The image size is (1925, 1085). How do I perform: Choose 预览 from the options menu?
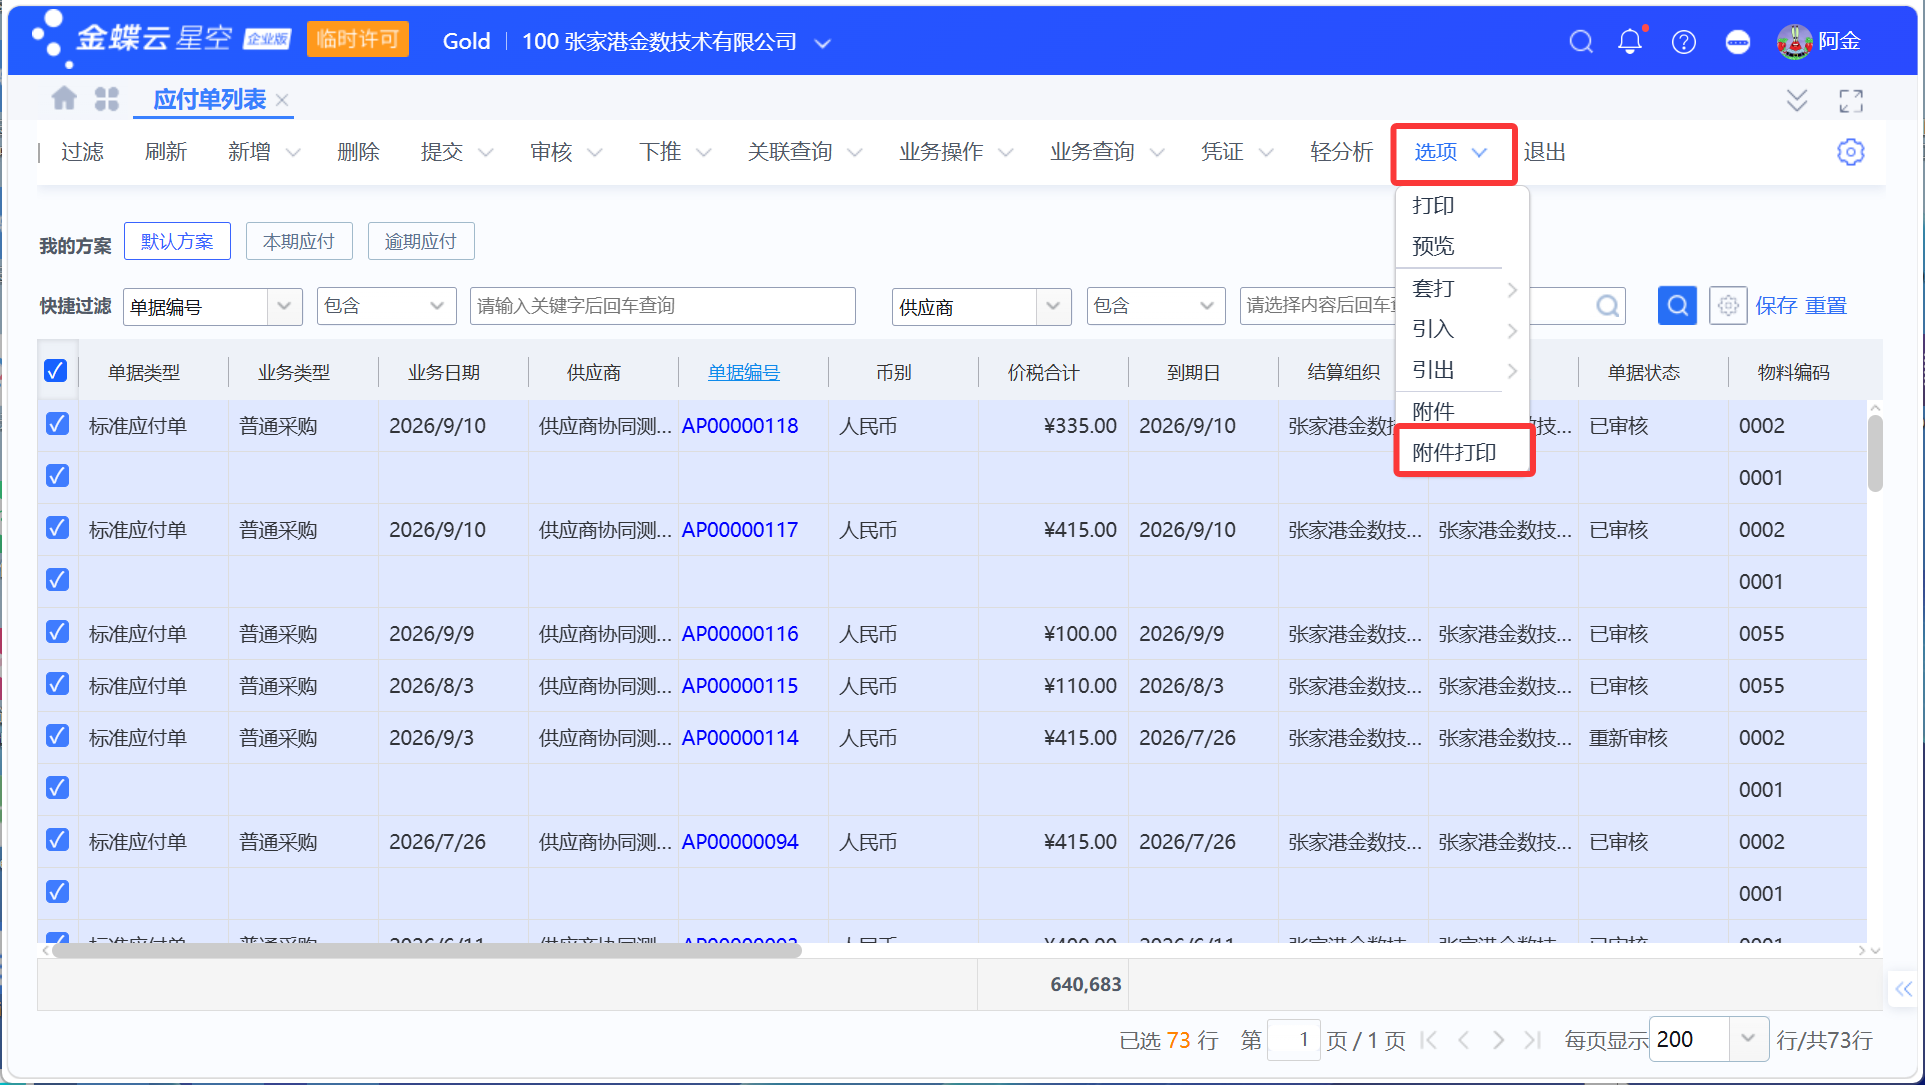[1433, 246]
